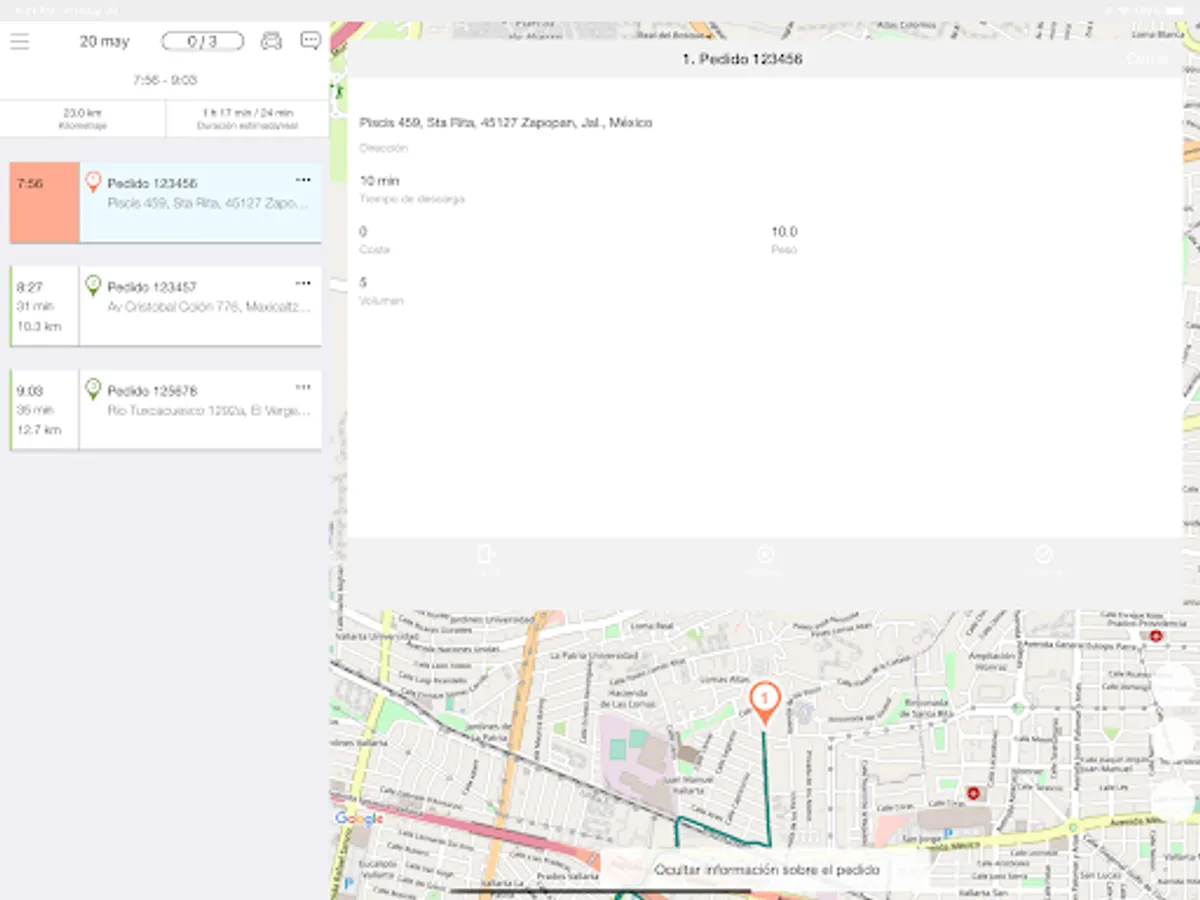
Task: Click the 10 min unloading time value
Action: 379,181
